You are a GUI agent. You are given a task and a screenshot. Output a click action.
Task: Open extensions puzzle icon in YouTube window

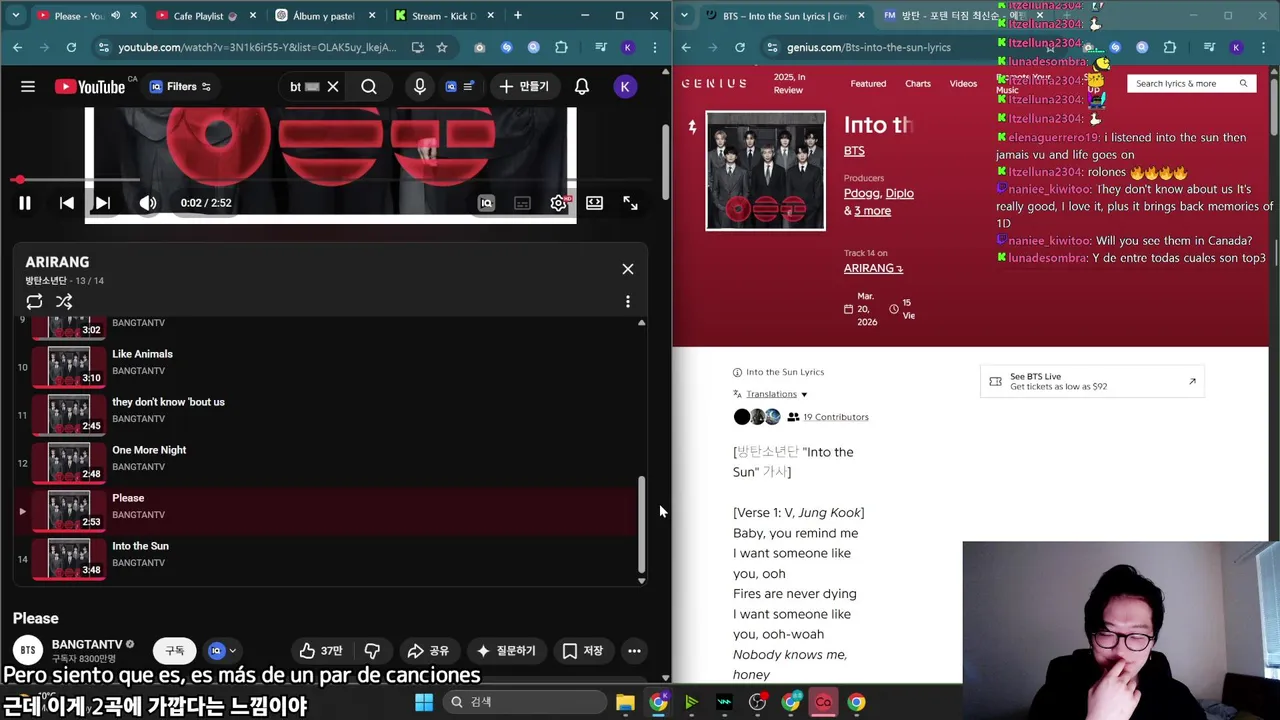click(561, 47)
